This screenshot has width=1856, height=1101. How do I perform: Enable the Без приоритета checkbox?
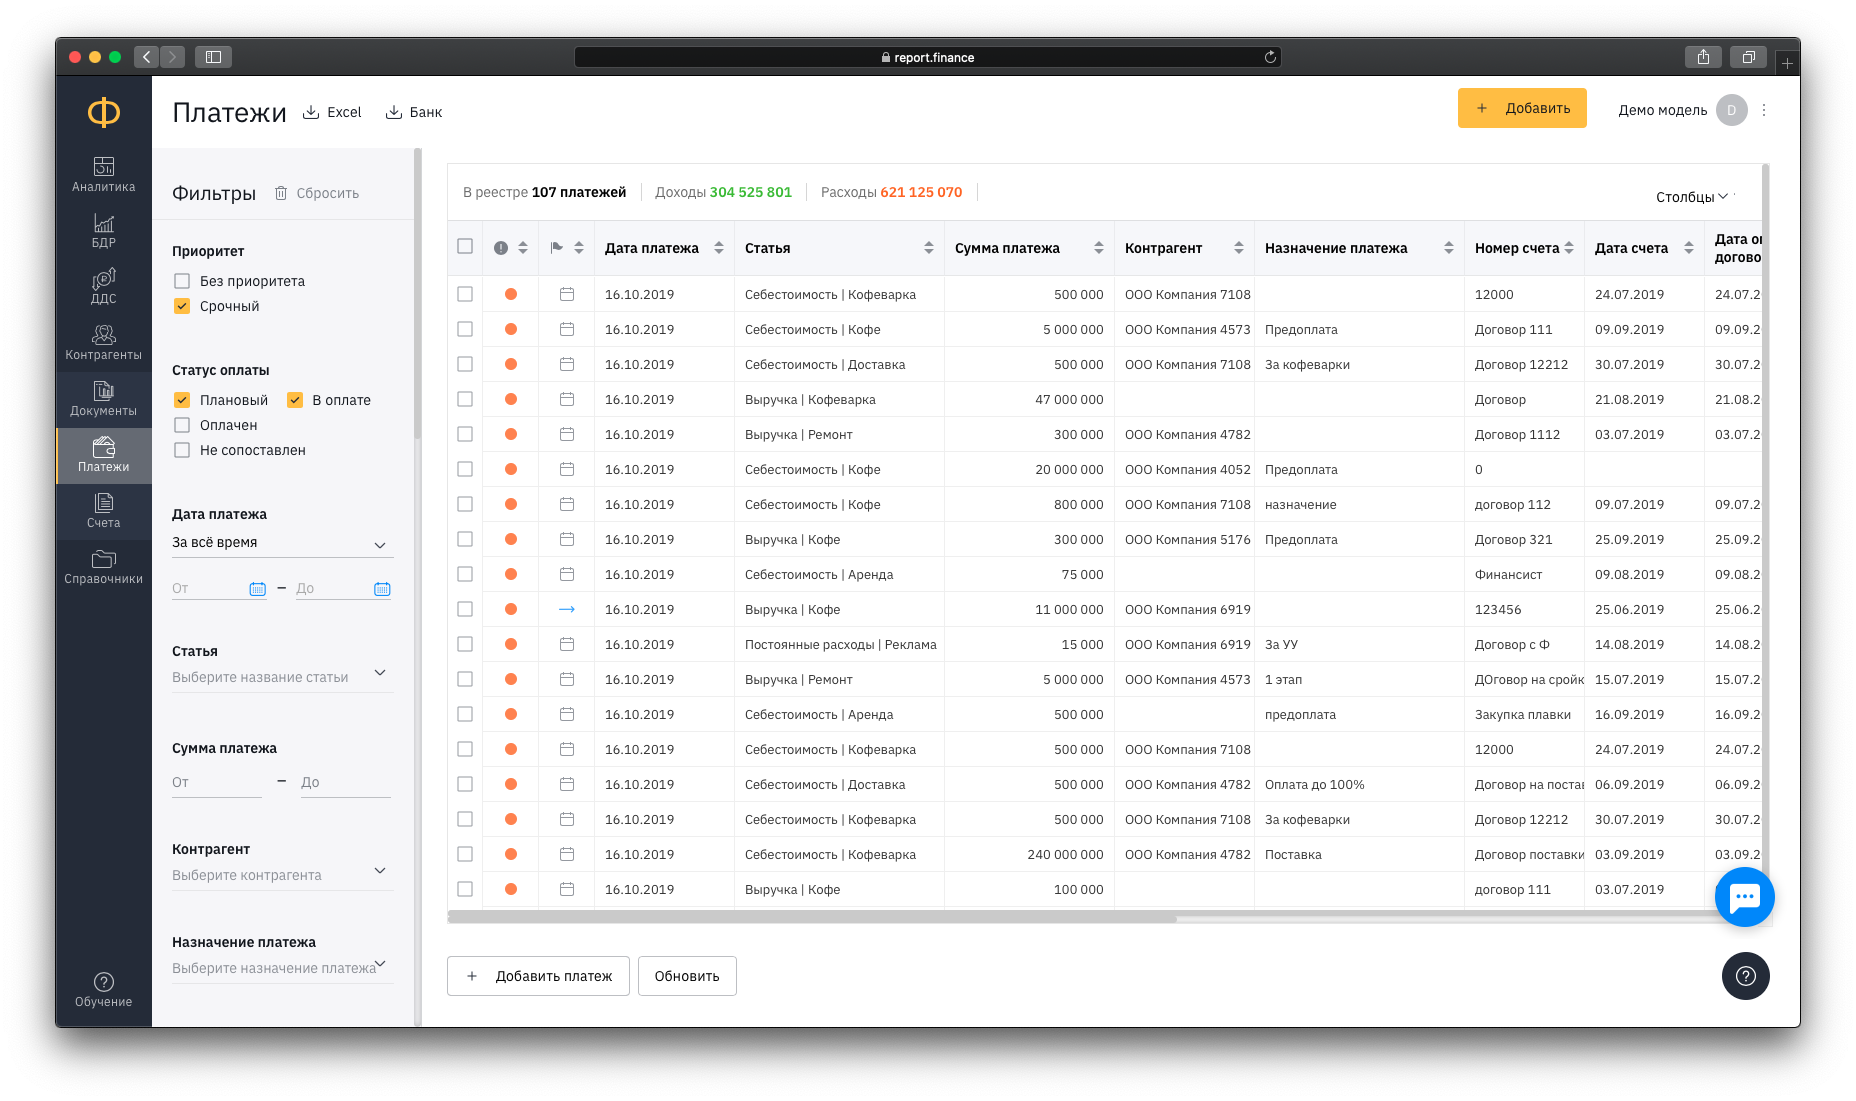(182, 281)
